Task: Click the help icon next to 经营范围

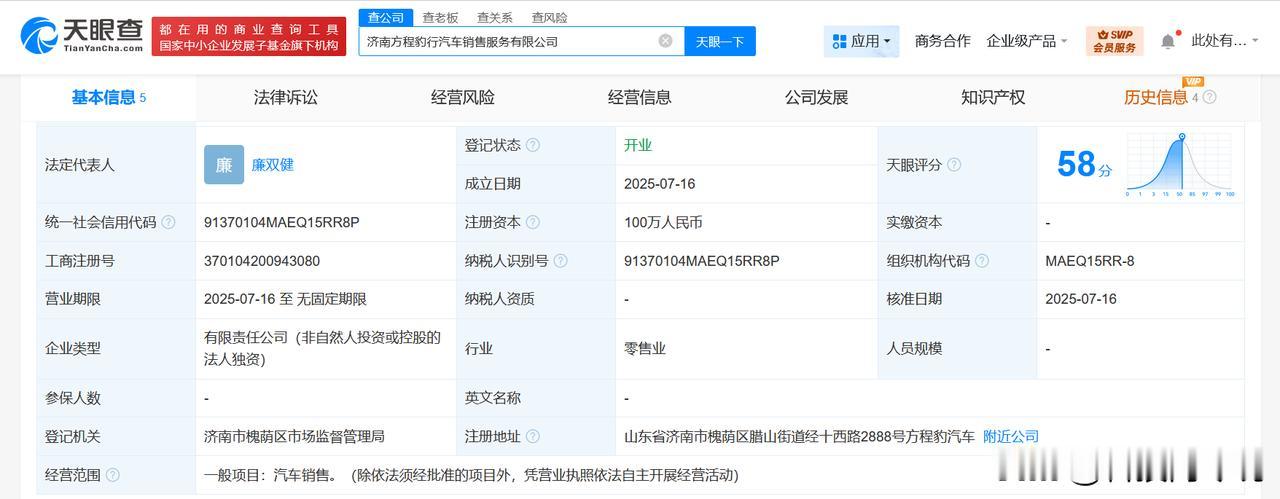Action: pyautogui.click(x=112, y=475)
